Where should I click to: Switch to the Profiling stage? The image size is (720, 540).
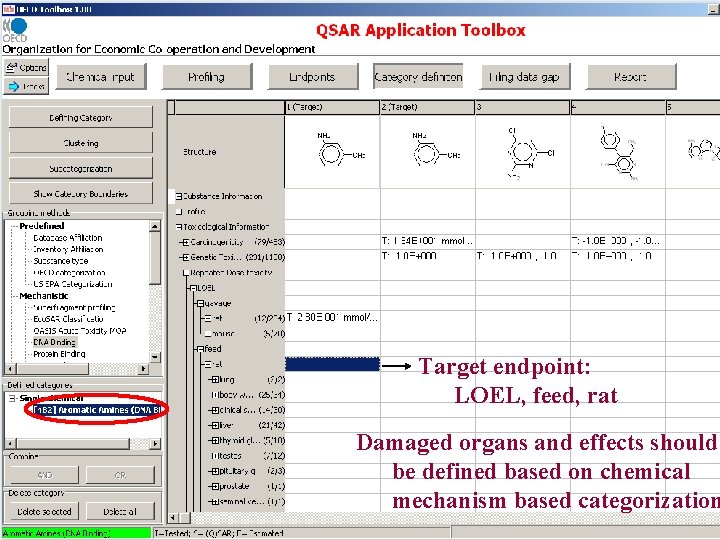(207, 77)
